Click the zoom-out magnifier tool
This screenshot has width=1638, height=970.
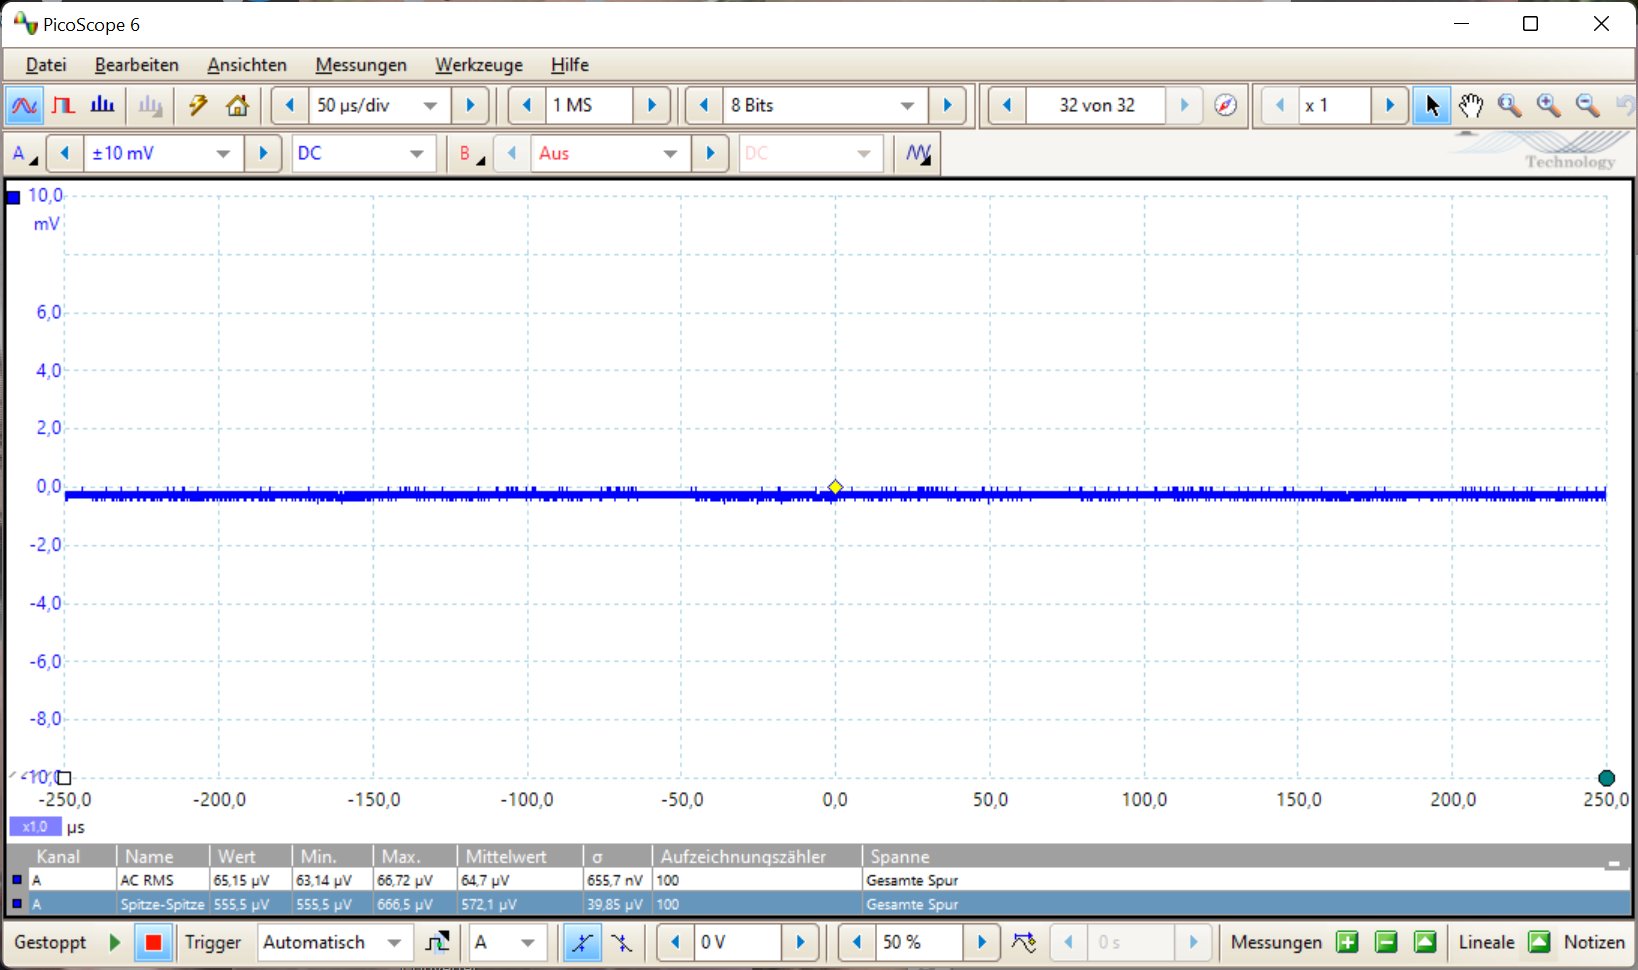coord(1587,105)
